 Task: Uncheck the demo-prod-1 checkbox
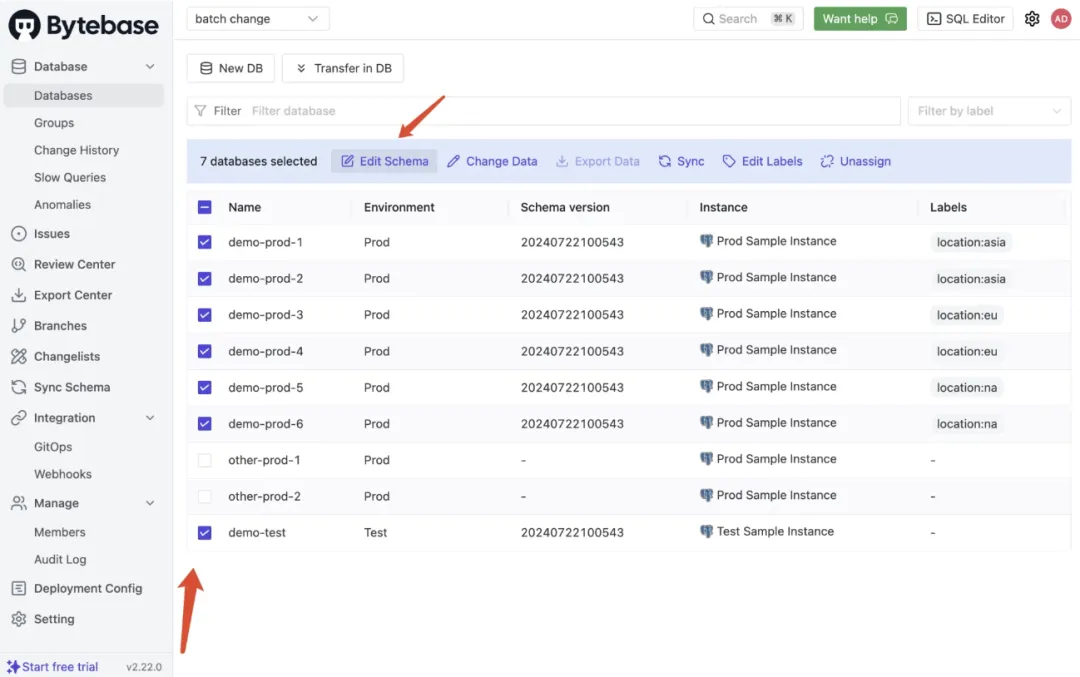(205, 242)
